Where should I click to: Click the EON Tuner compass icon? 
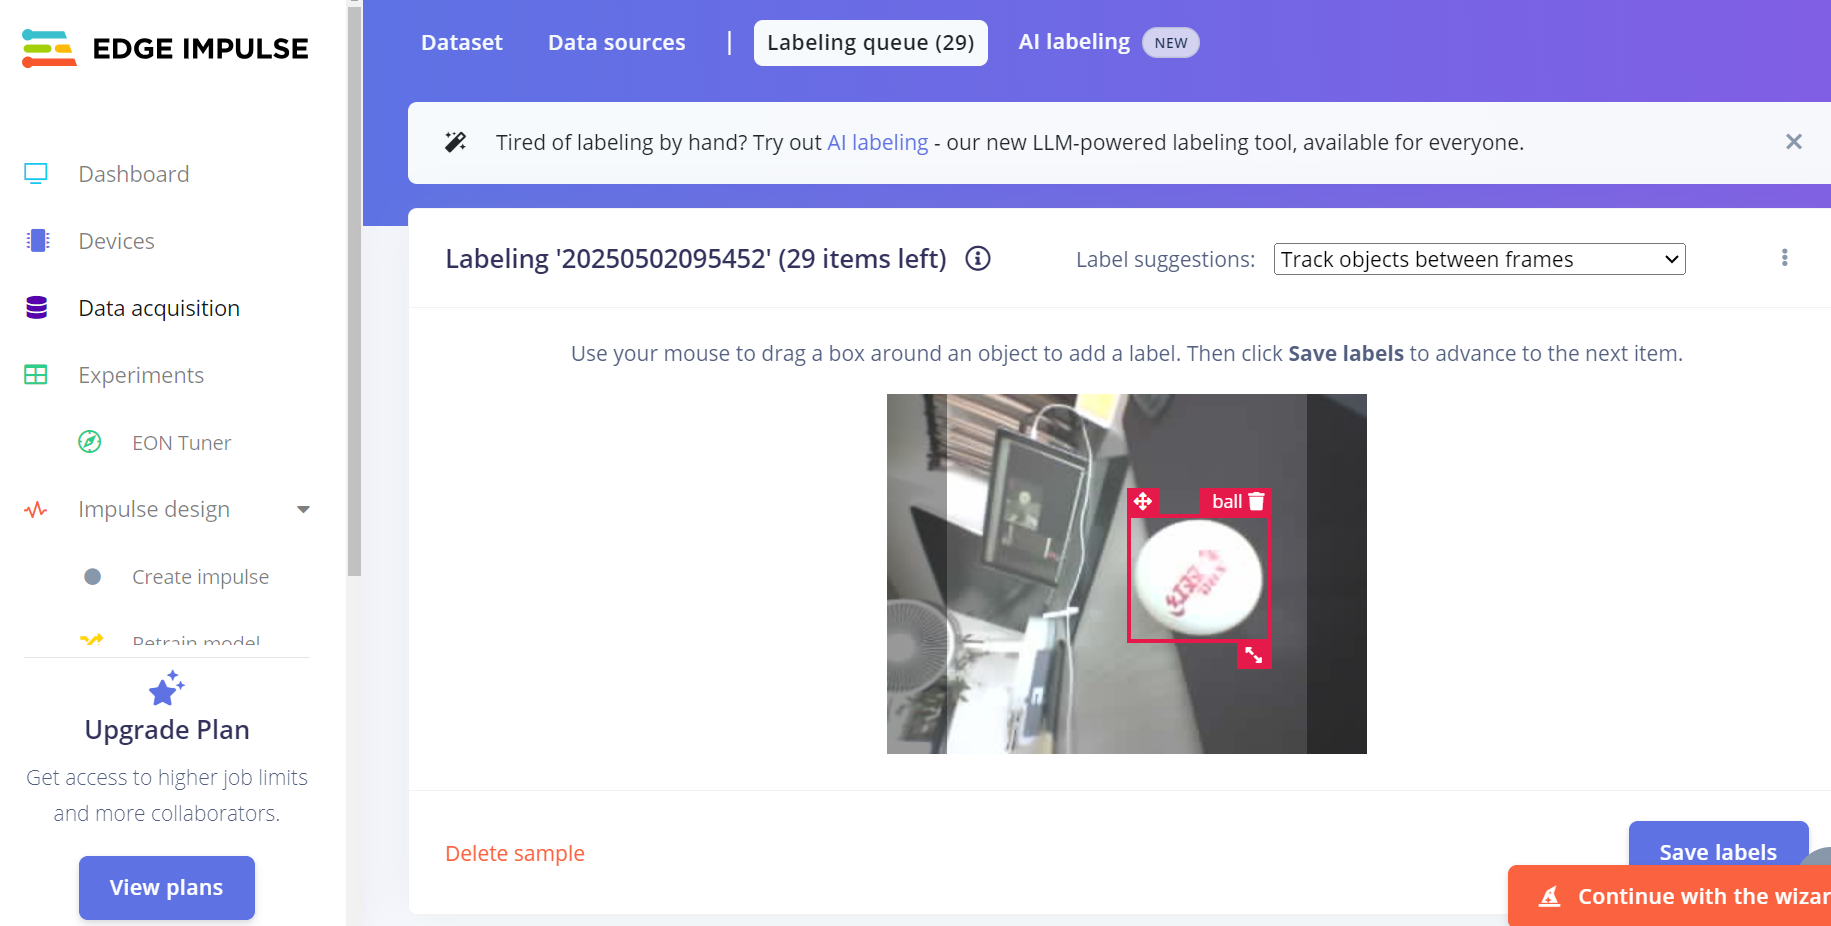tap(90, 442)
